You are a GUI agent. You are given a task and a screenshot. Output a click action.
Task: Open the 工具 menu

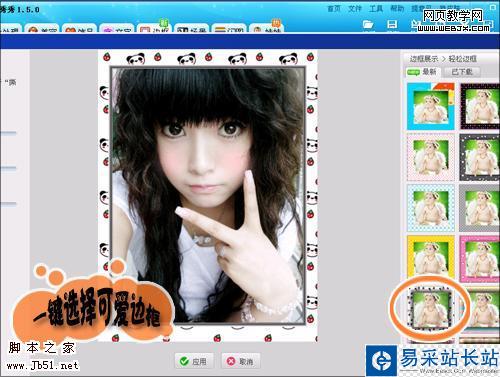[376, 8]
